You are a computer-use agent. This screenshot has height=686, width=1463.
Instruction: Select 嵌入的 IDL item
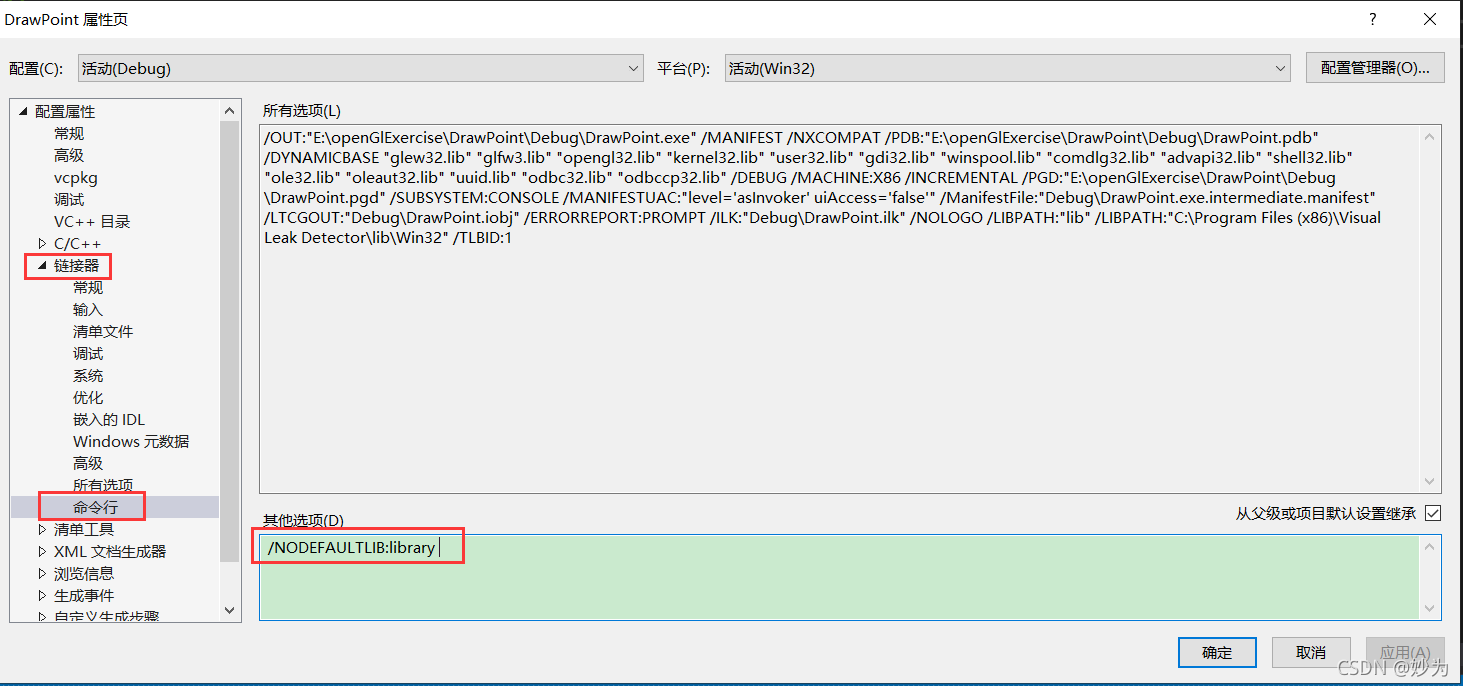pyautogui.click(x=109, y=419)
